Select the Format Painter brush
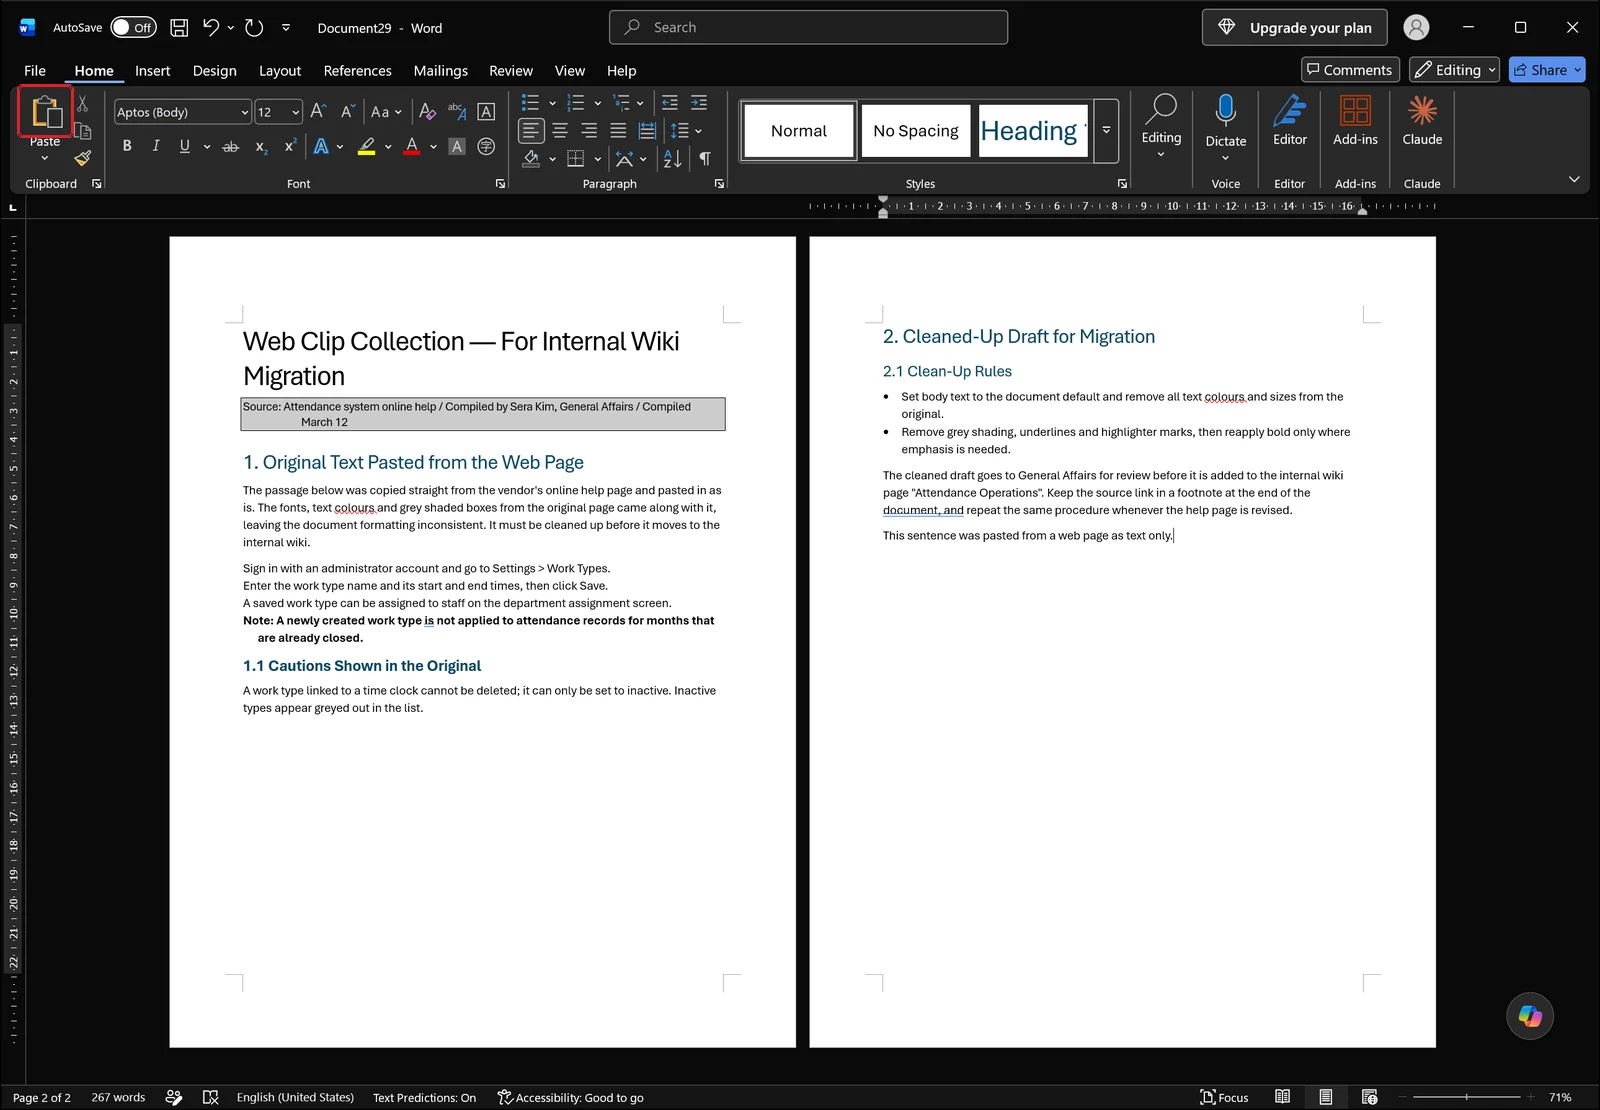 point(83,158)
